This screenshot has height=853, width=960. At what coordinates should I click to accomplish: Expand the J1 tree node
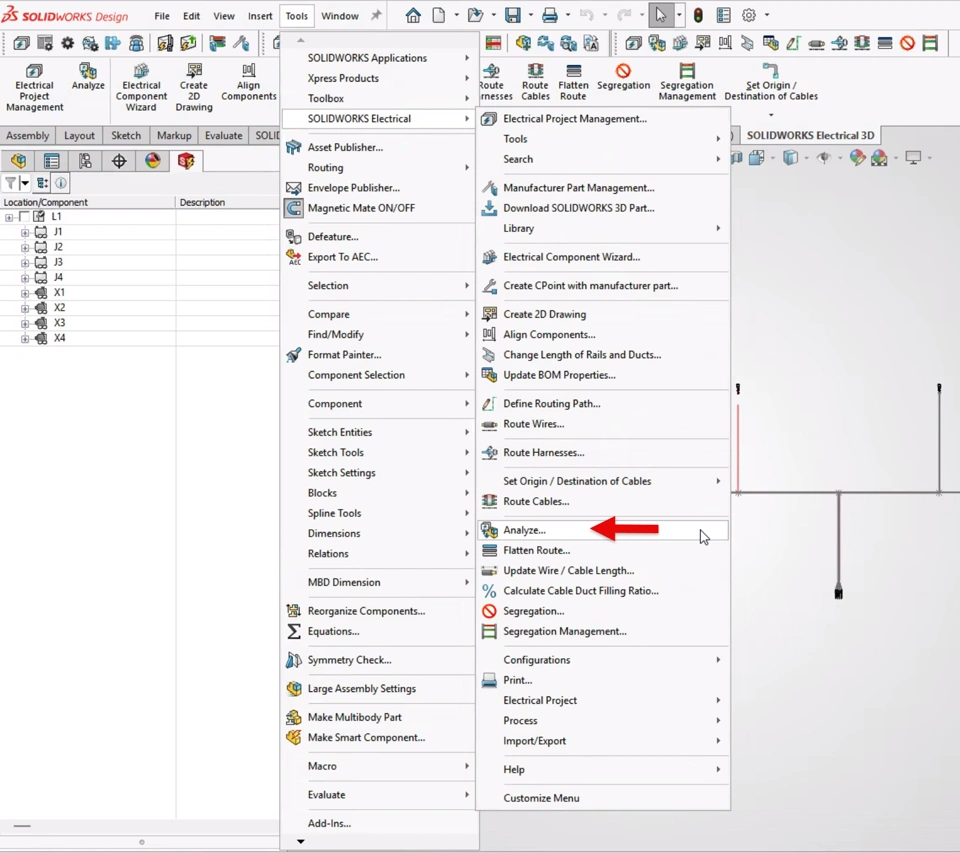24,232
